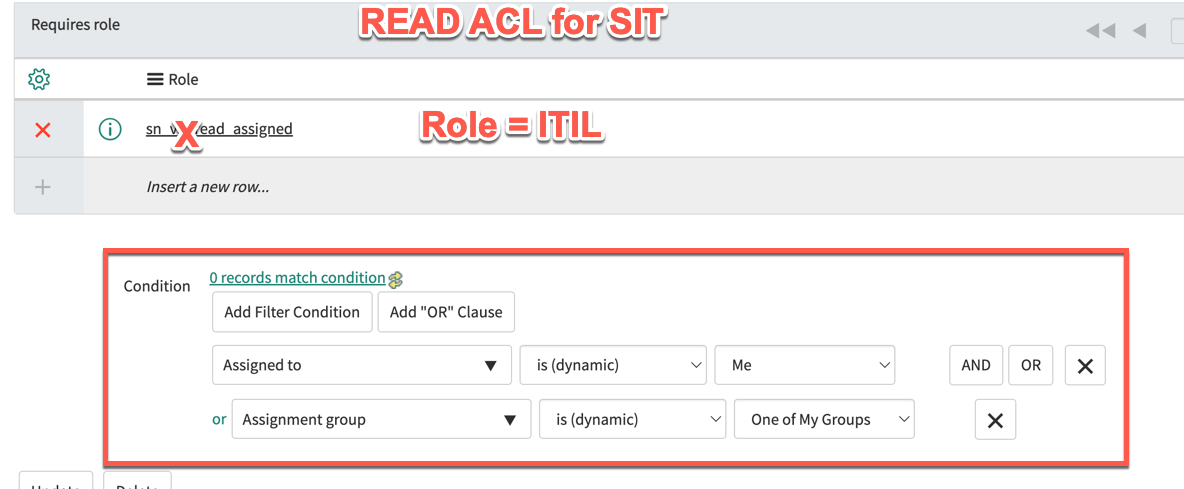Screen dimensions: 1184x489
Task: Open the gear personalize list icon
Action: click(39, 78)
